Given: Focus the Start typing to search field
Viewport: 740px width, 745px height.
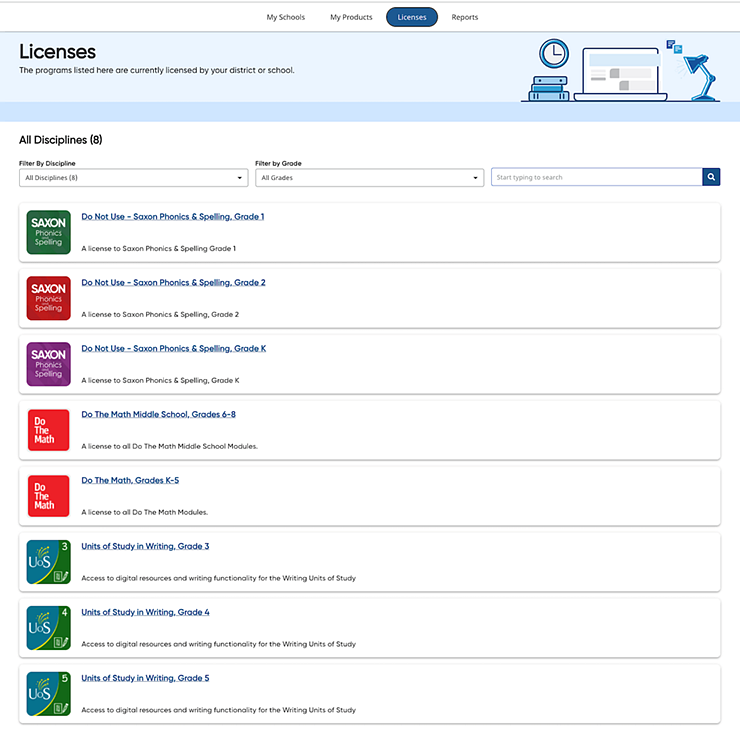Looking at the screenshot, I should pyautogui.click(x=596, y=177).
